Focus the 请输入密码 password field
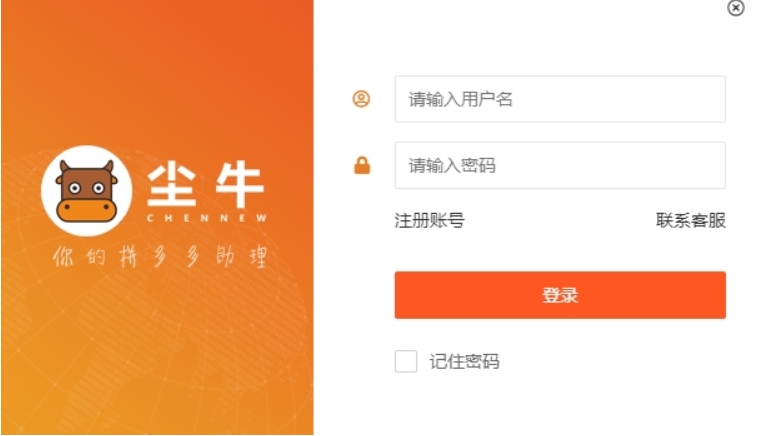This screenshot has height=436, width=776. coord(560,165)
